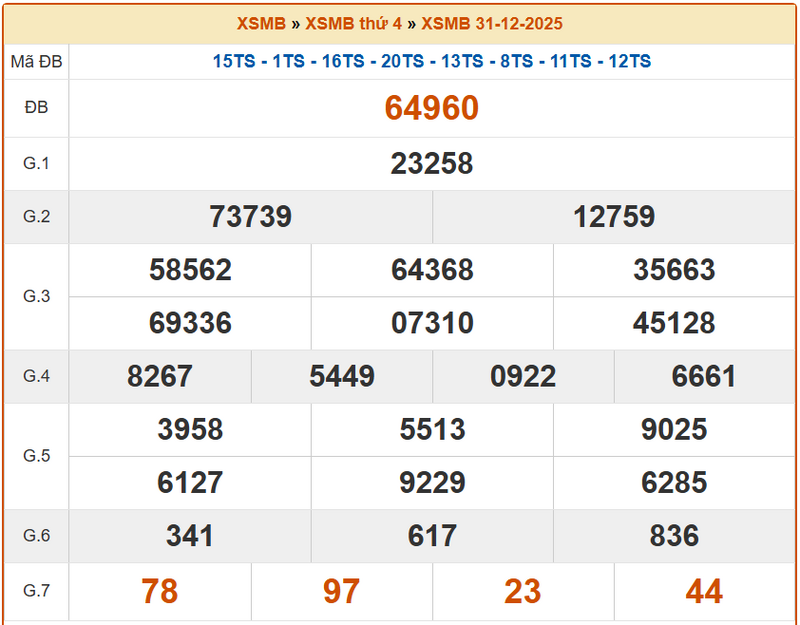800x625 pixels.
Task: Select the G.7 number 44
Action: pyautogui.click(x=704, y=591)
